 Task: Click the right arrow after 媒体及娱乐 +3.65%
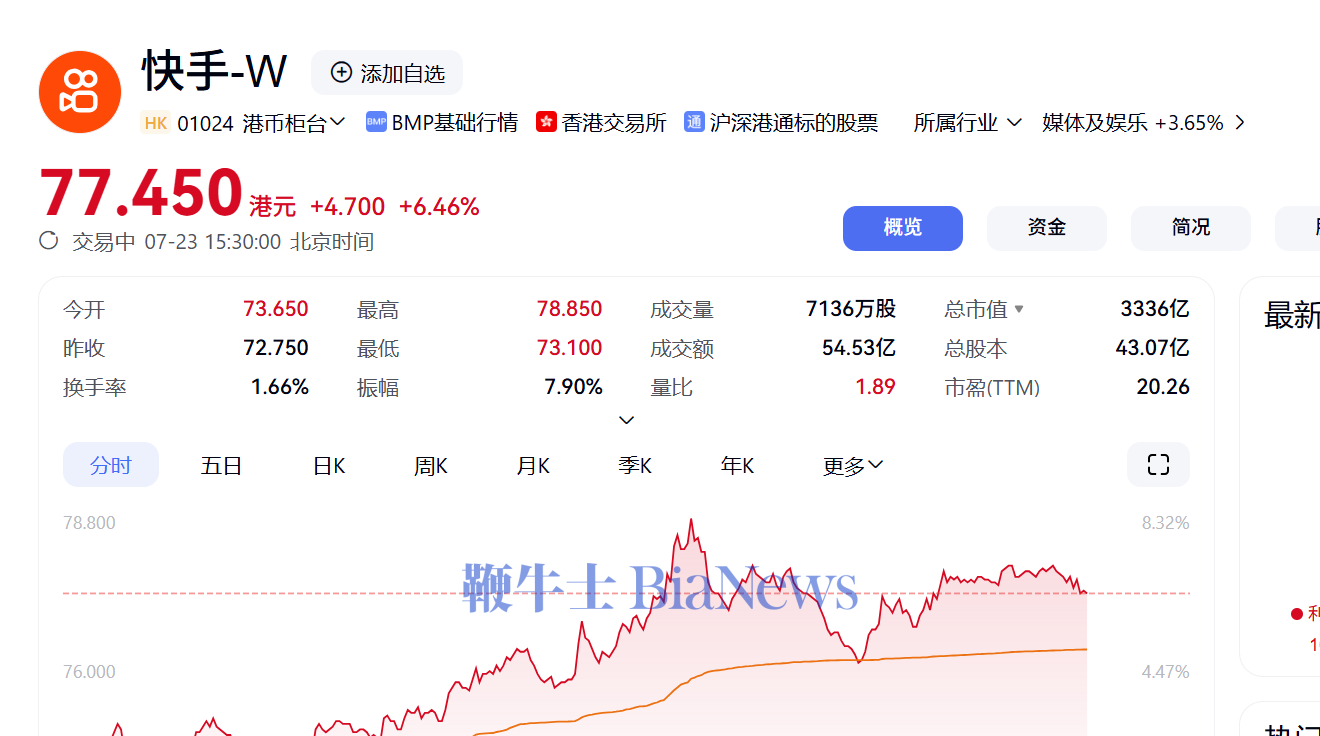click(x=1240, y=123)
